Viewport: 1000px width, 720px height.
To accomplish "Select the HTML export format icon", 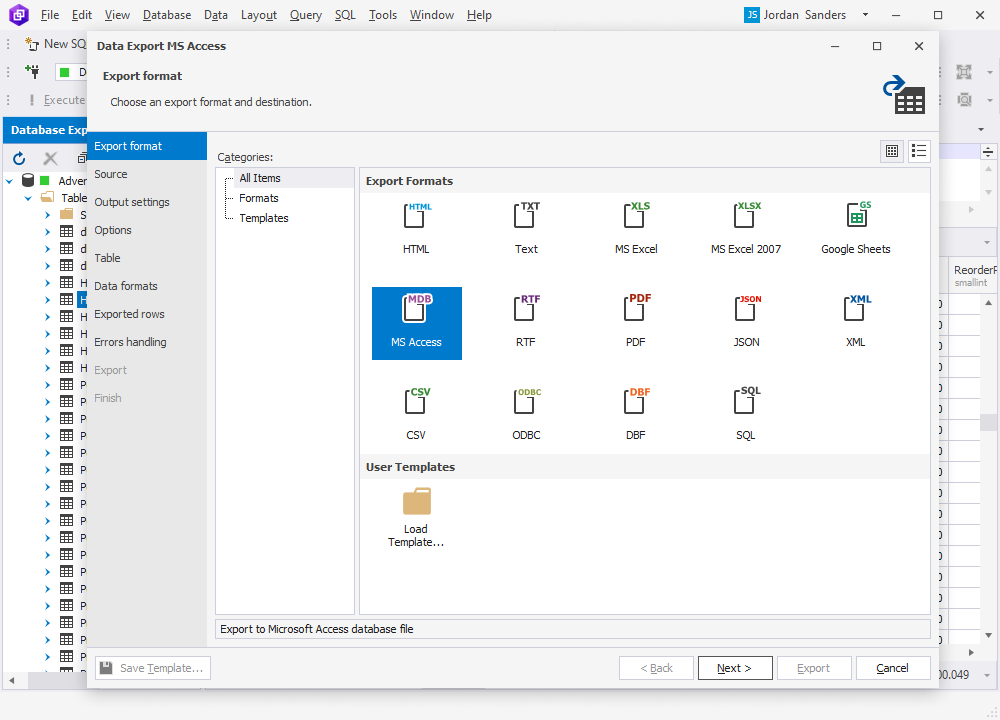I will point(416,223).
